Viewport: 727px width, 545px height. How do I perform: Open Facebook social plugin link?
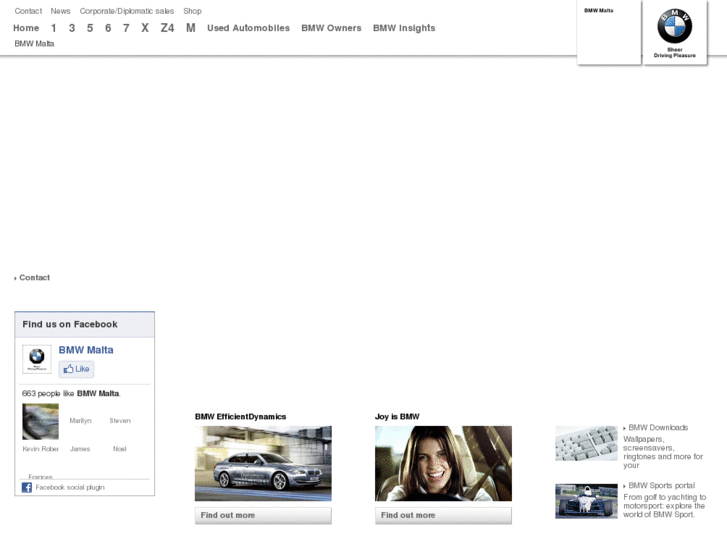click(x=70, y=487)
